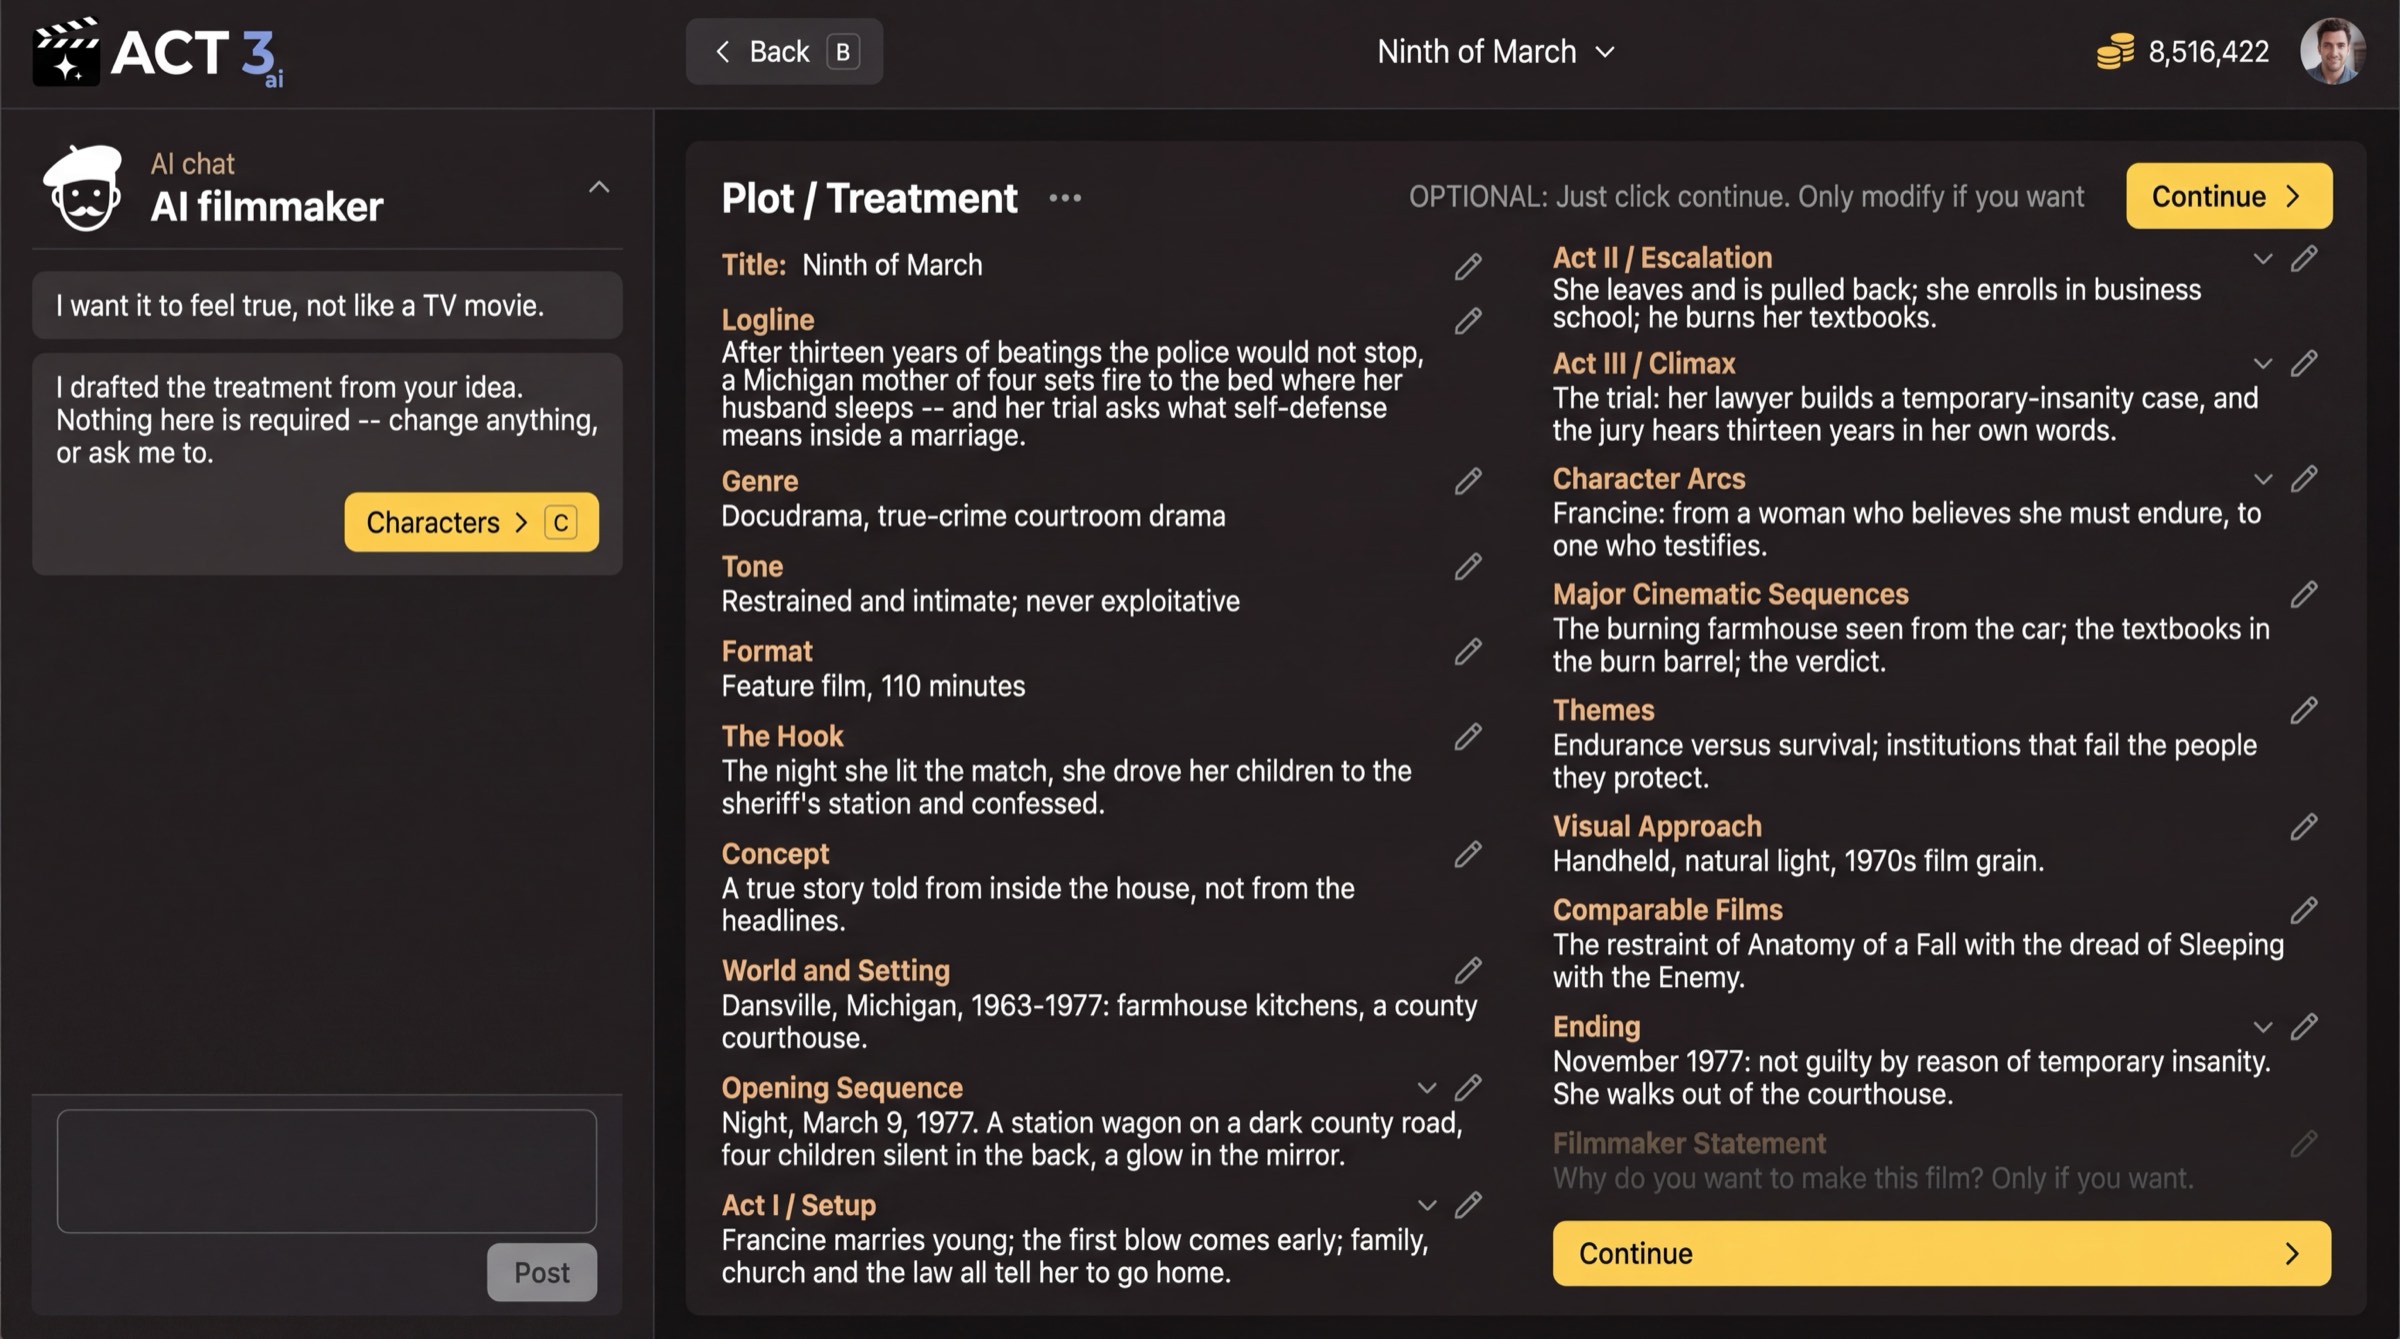Edit the Tone section
Screen dimensions: 2400x1339
1468,567
